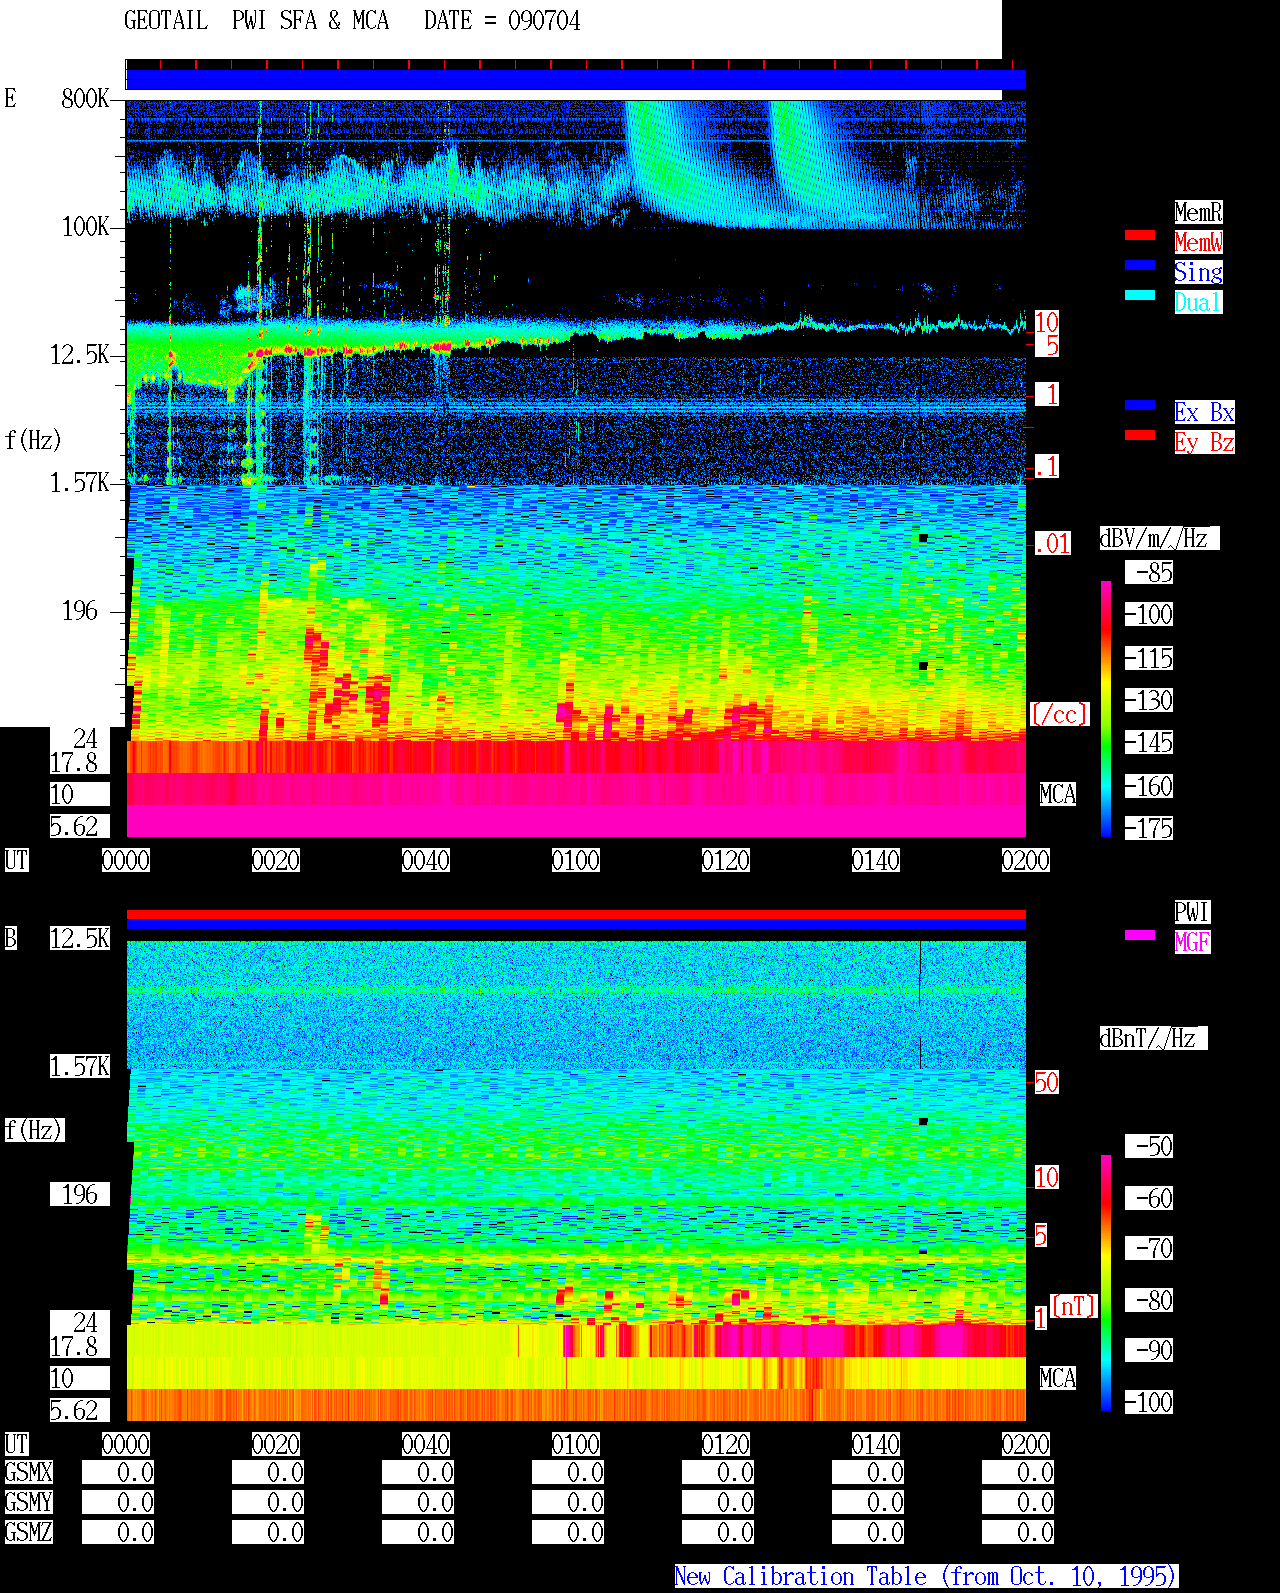Click the -60 color scale value
This screenshot has width=1280, height=1593.
pos(1149,1198)
